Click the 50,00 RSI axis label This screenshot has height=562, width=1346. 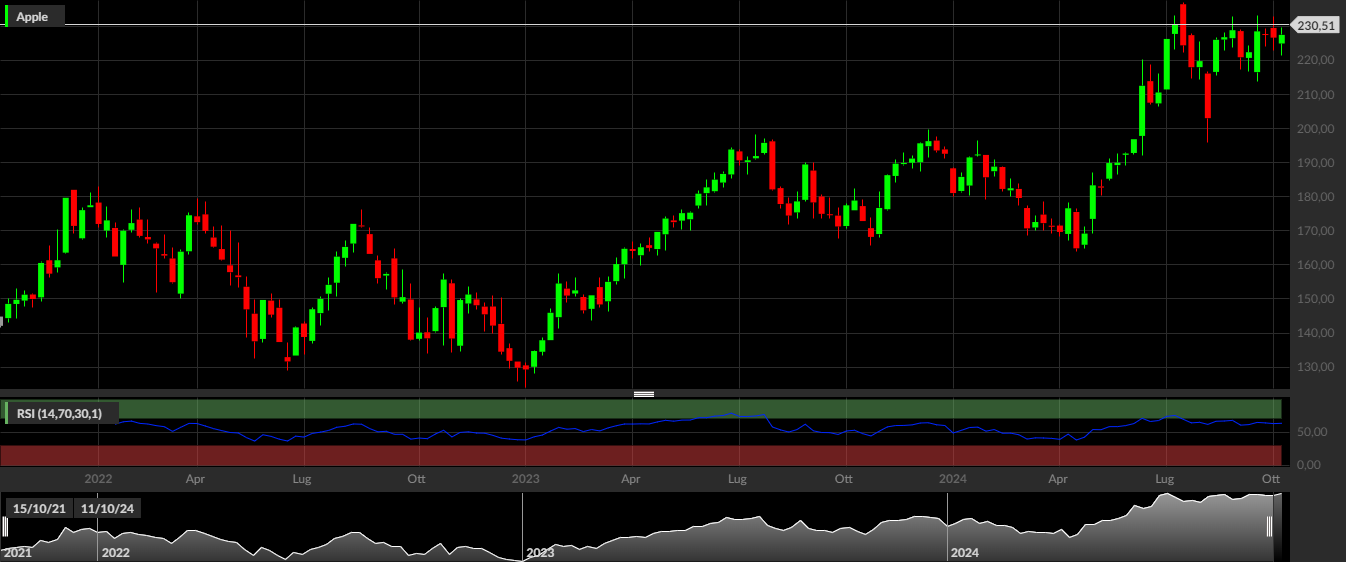click(1312, 432)
